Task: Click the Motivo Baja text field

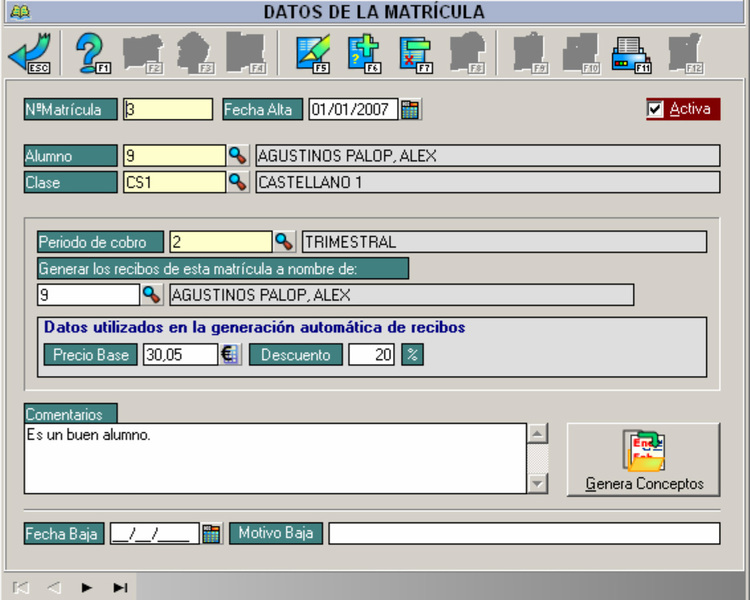Action: click(524, 533)
